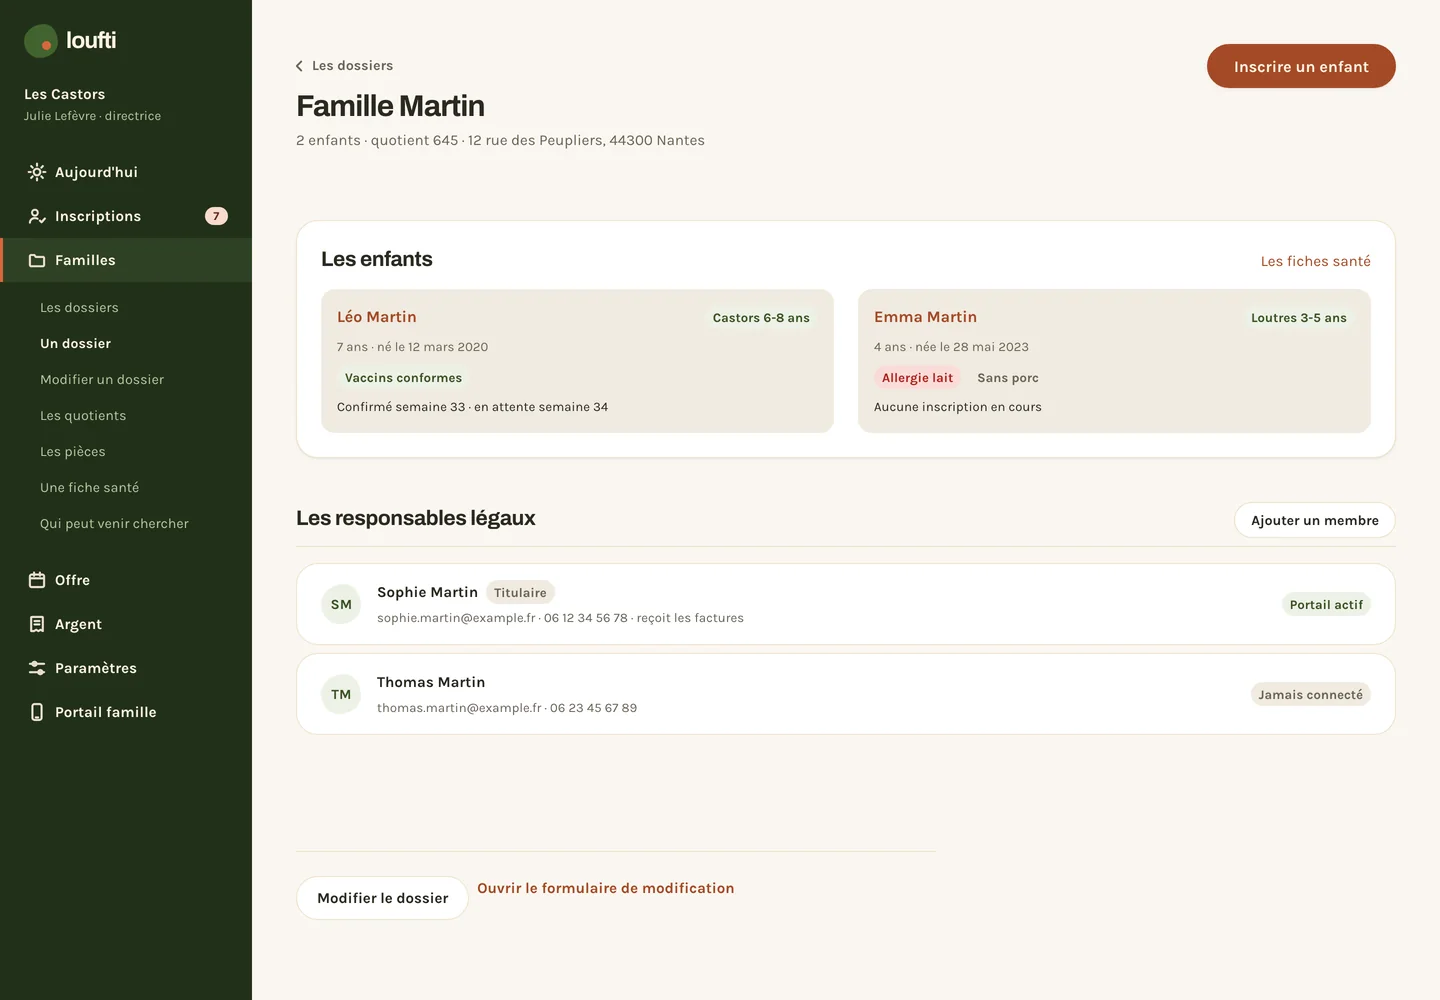Click the Loutres 3-5 ans group tag
The width and height of the screenshot is (1440, 1000).
click(x=1298, y=318)
